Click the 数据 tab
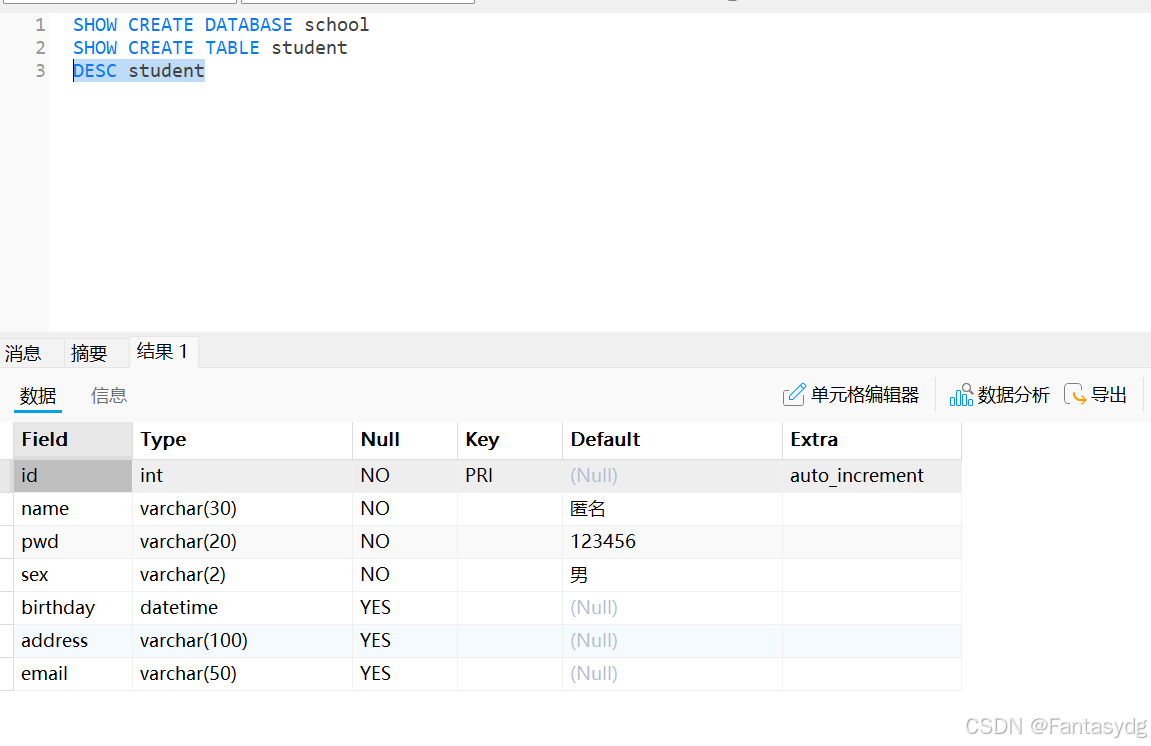The width and height of the screenshot is (1151, 746). tap(37, 394)
